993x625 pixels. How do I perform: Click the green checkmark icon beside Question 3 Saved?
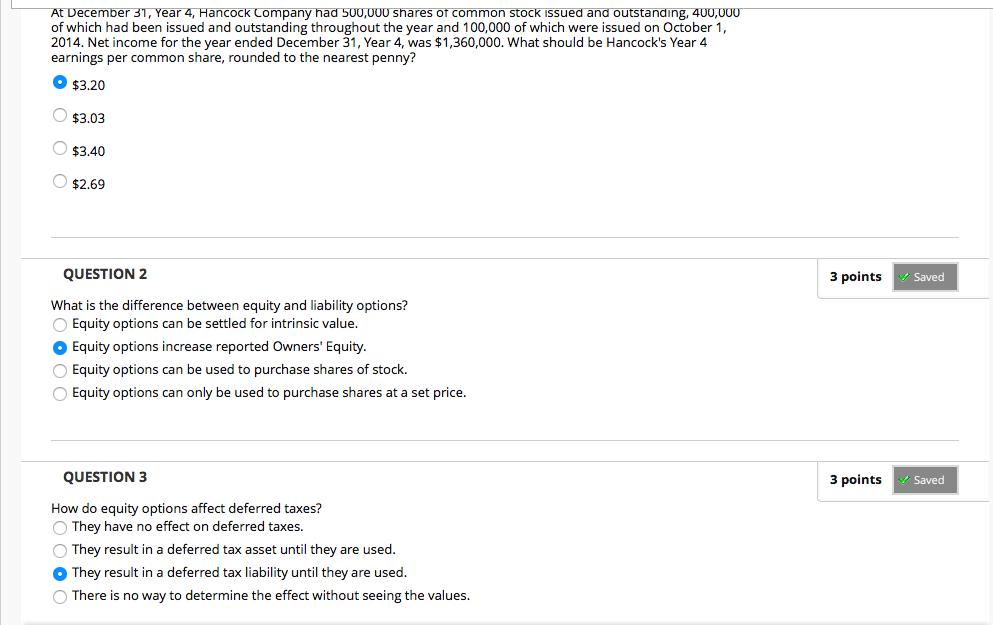903,480
